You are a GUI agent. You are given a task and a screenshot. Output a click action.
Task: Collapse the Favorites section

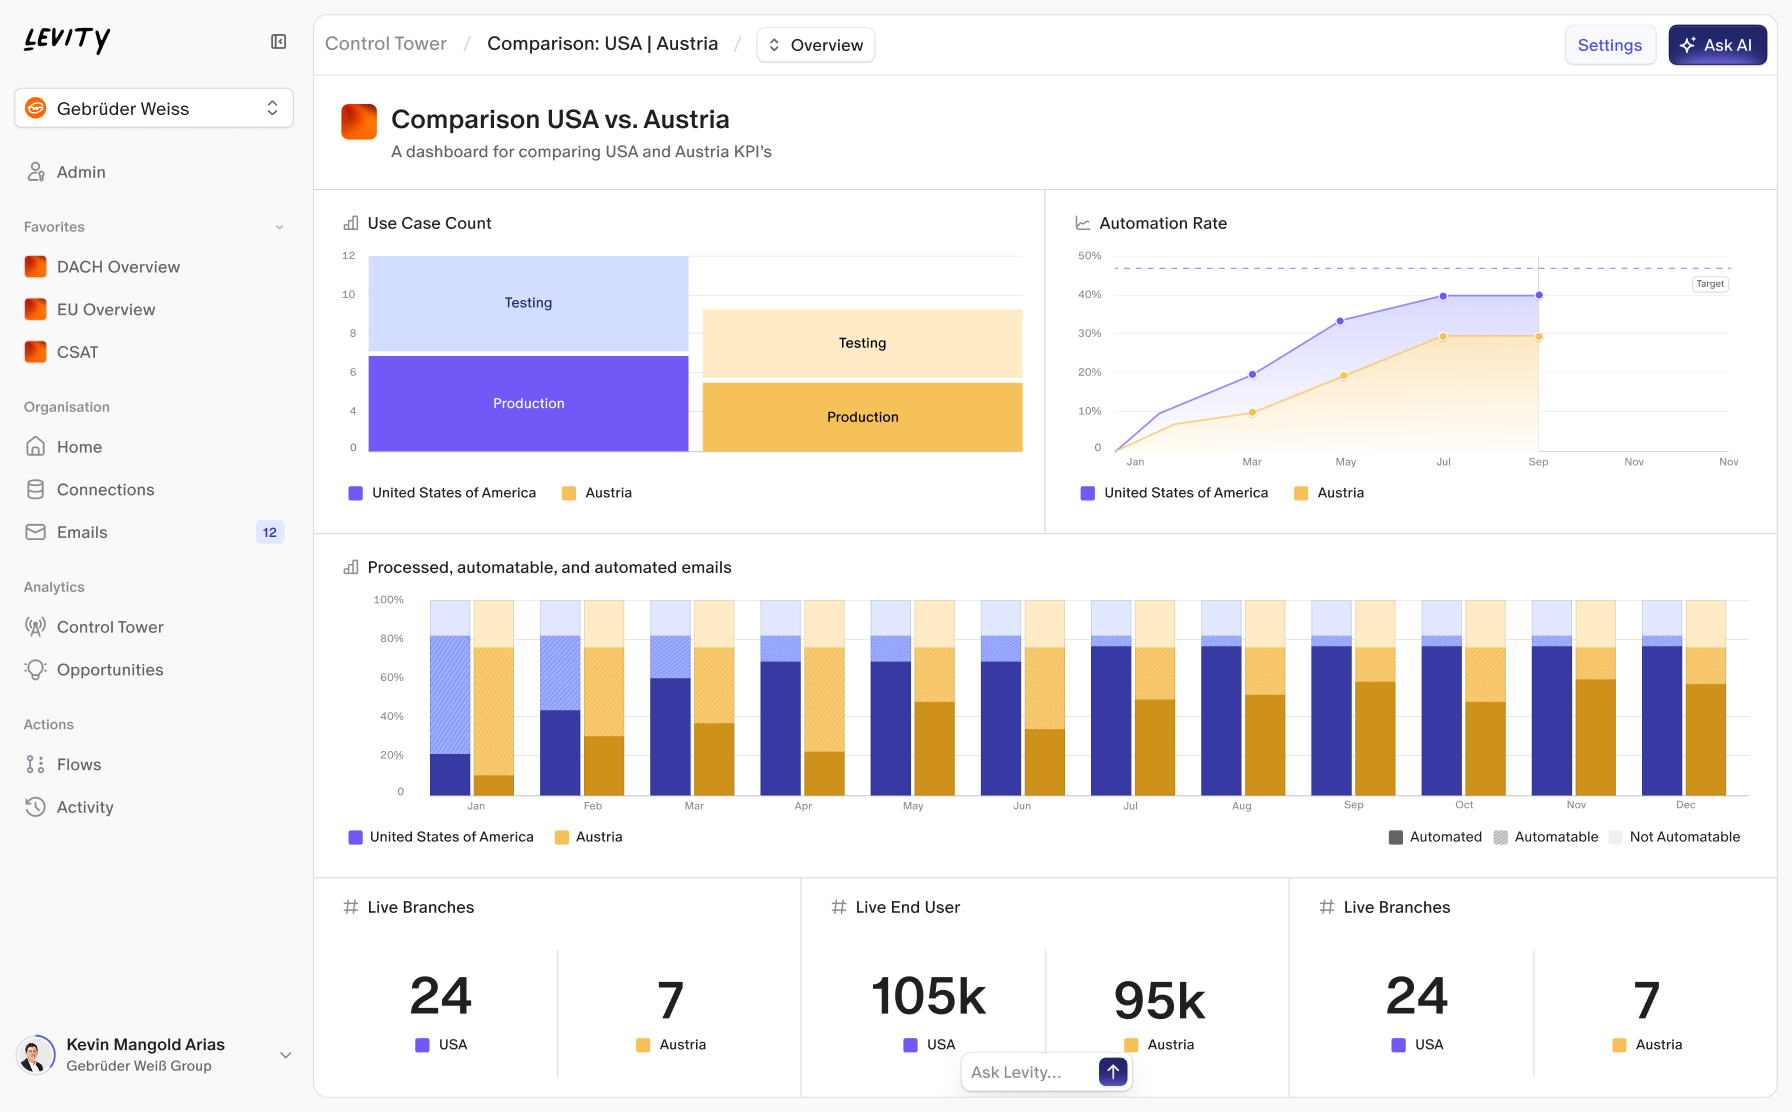tap(279, 227)
